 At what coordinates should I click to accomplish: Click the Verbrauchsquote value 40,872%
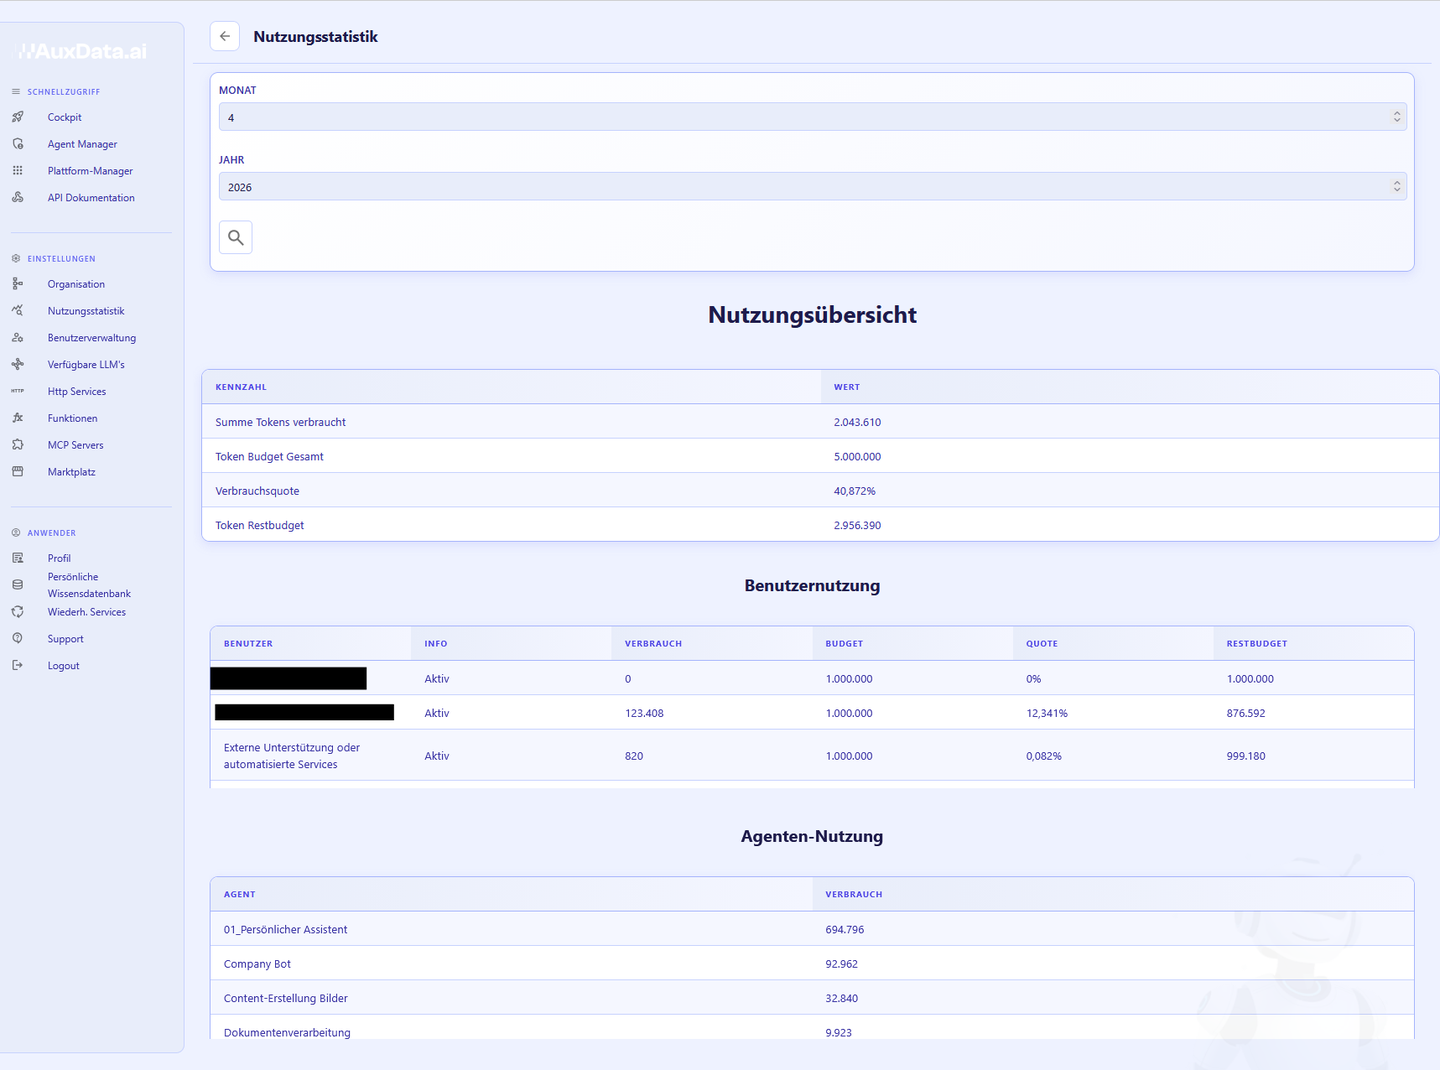coord(854,491)
